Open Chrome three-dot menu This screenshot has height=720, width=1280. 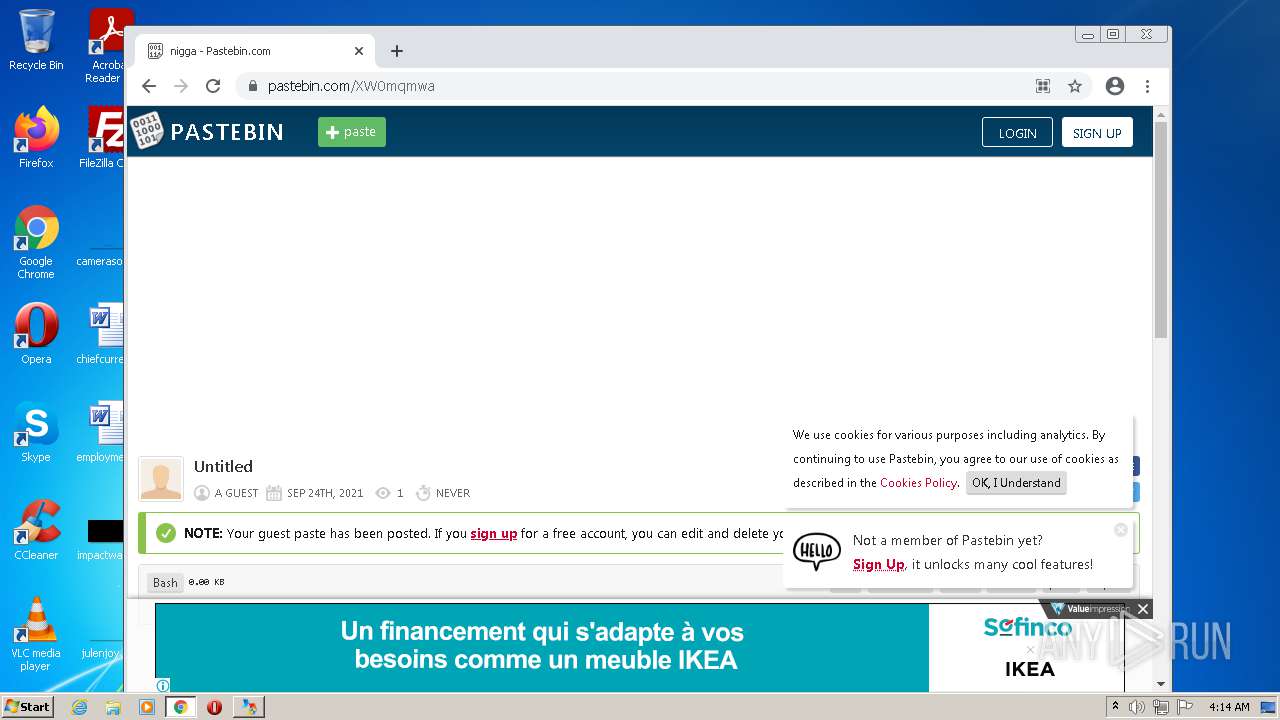pyautogui.click(x=1147, y=86)
